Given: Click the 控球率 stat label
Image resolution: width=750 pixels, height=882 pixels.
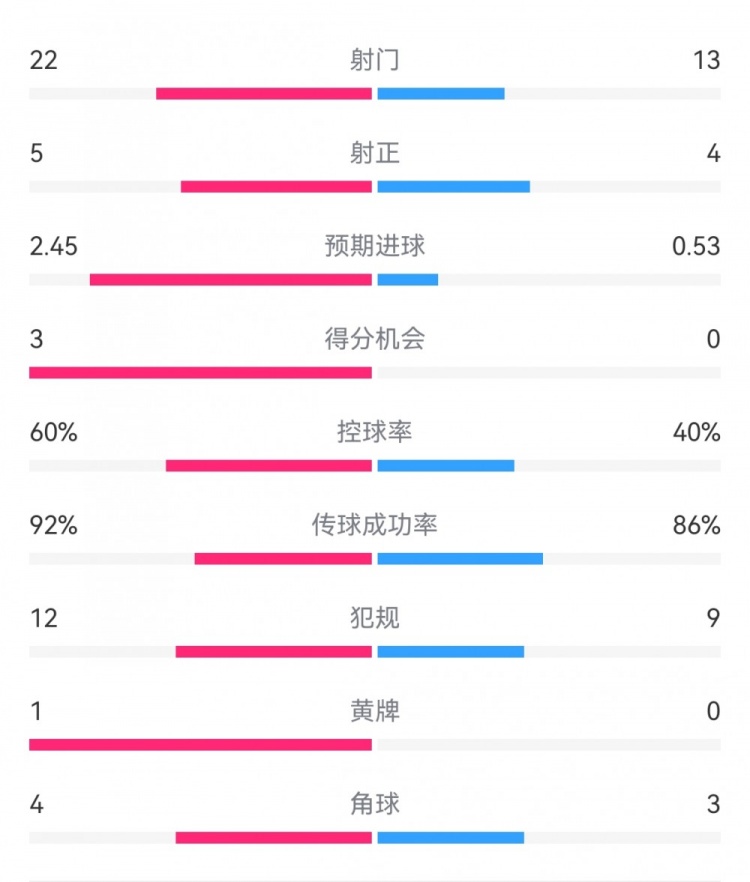Looking at the screenshot, I should coord(375,432).
